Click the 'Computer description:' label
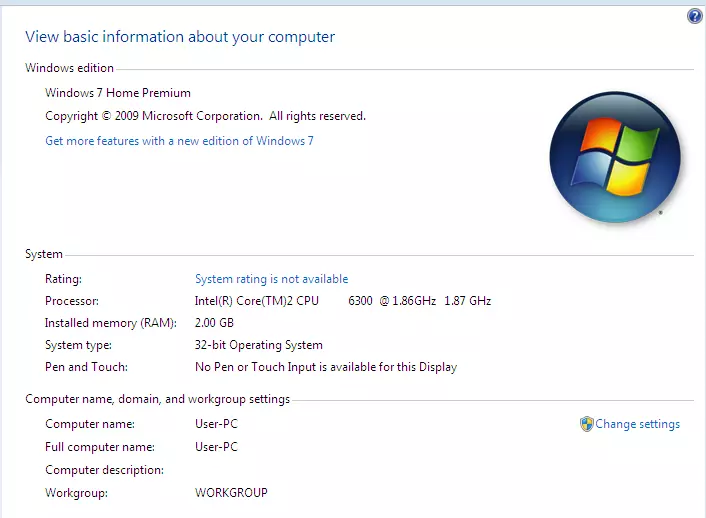The height and width of the screenshot is (518, 706). (x=104, y=470)
